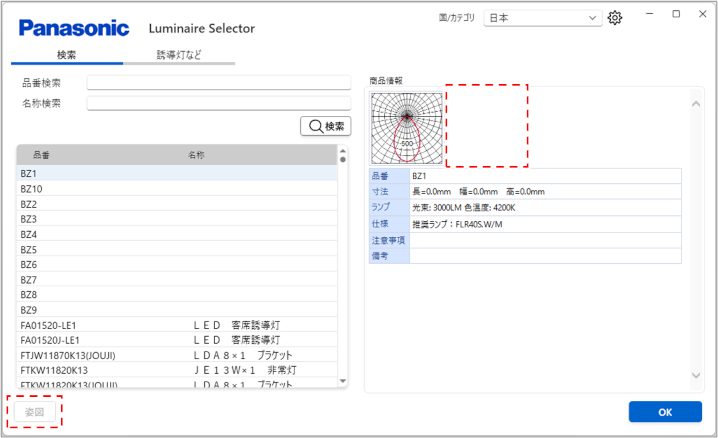Viewport: 718px width, 438px height.
Task: Click the 検索 magnifier search button
Action: [x=326, y=126]
